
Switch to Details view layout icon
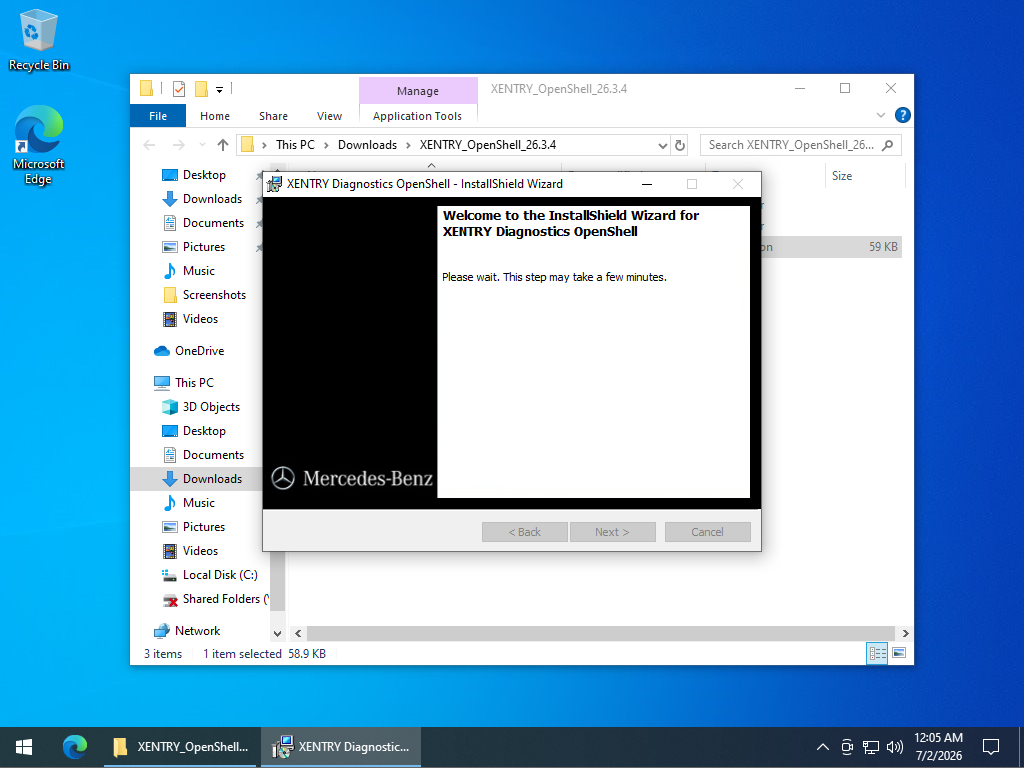877,653
